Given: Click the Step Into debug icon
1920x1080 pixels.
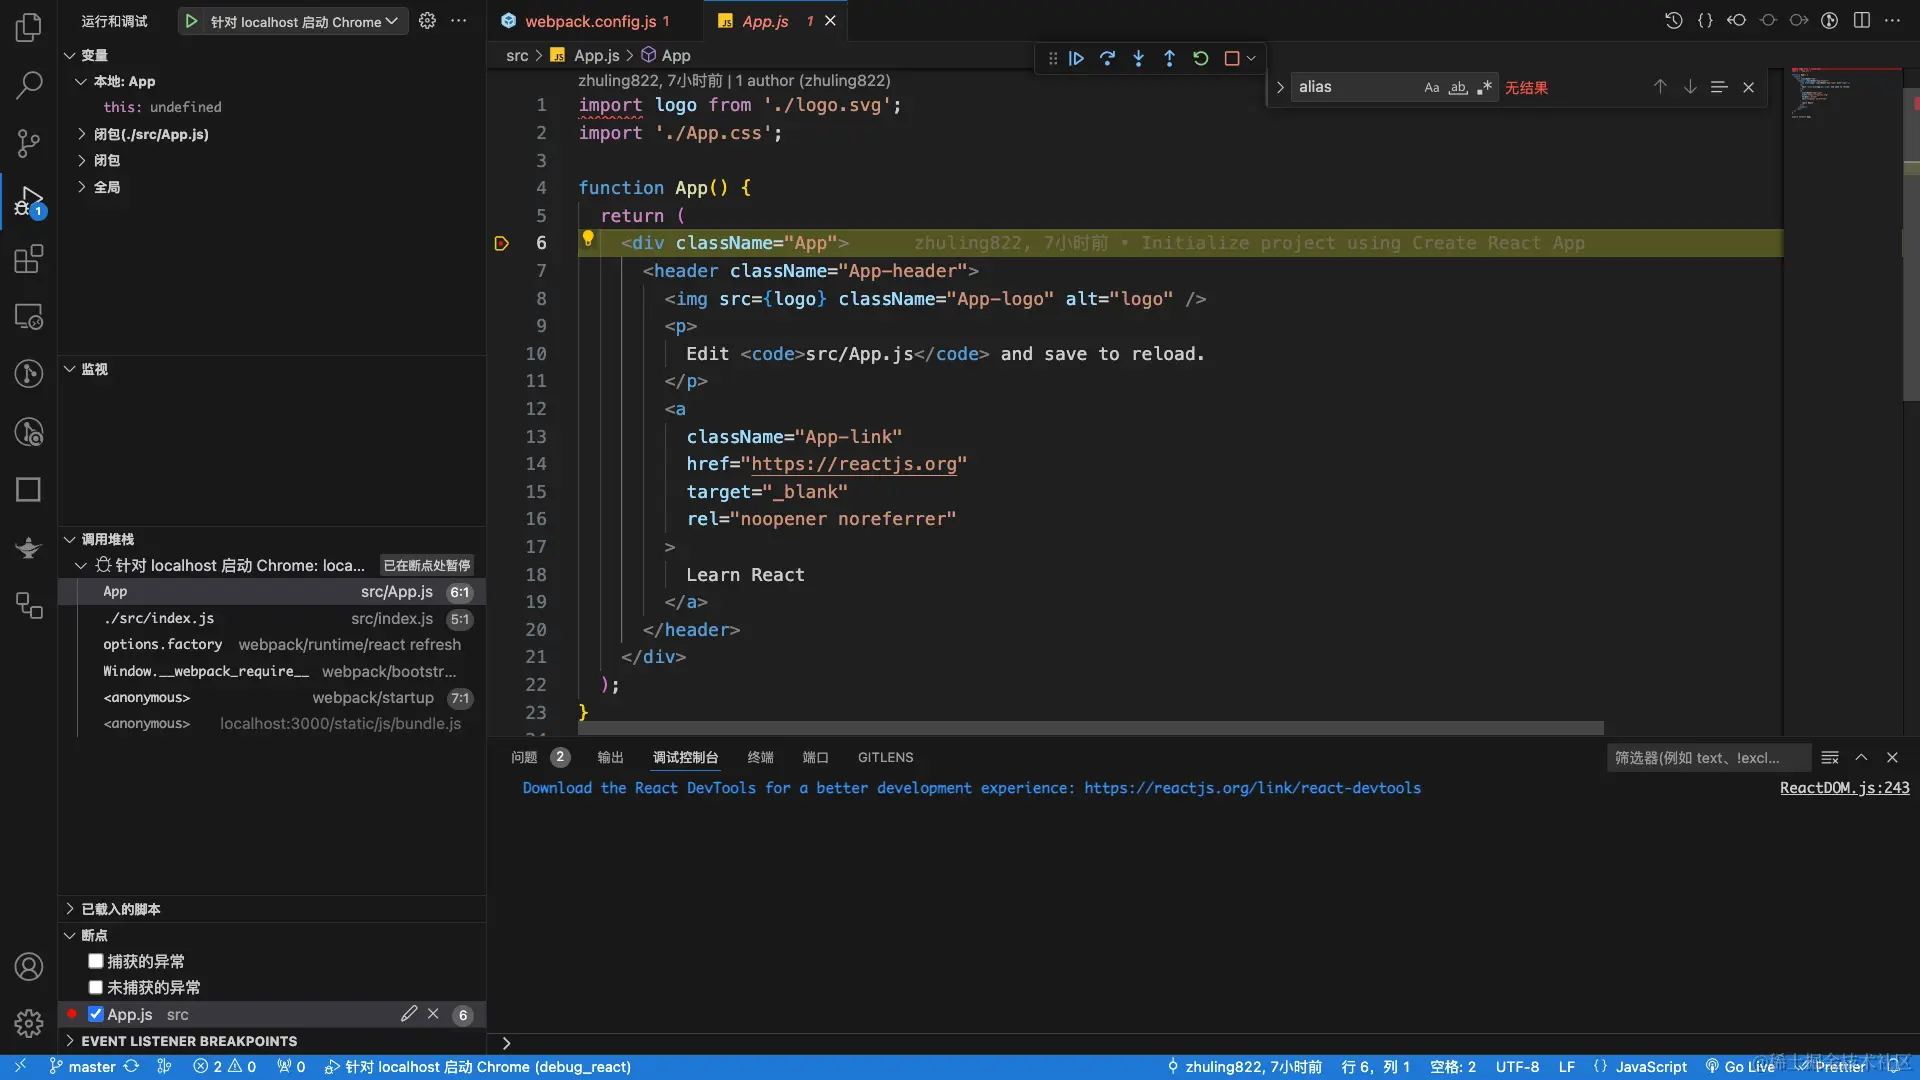Looking at the screenshot, I should tap(1138, 58).
